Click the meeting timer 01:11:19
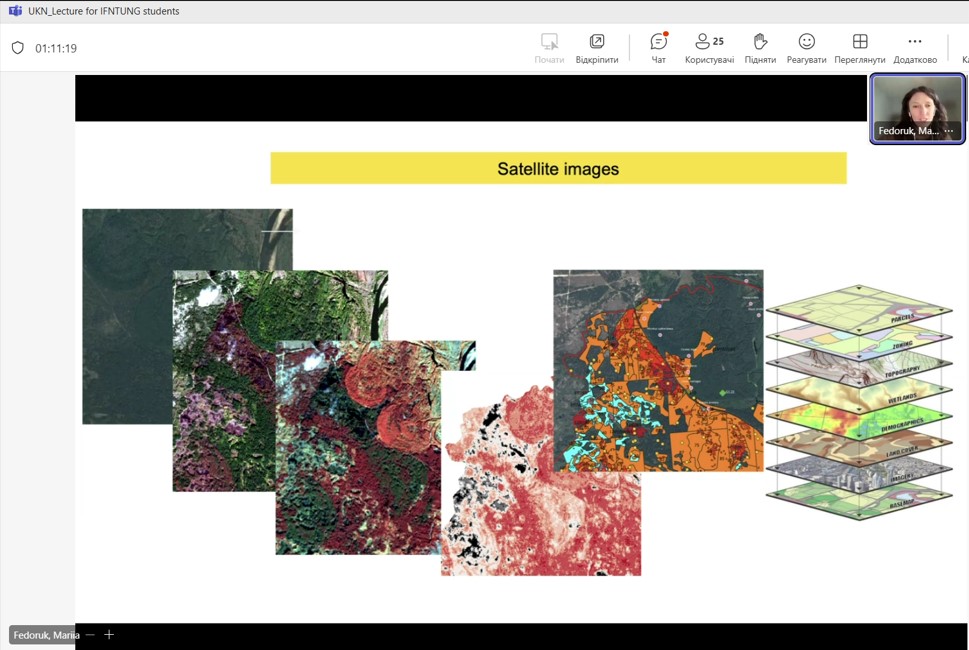This screenshot has width=969, height=650. (x=56, y=48)
